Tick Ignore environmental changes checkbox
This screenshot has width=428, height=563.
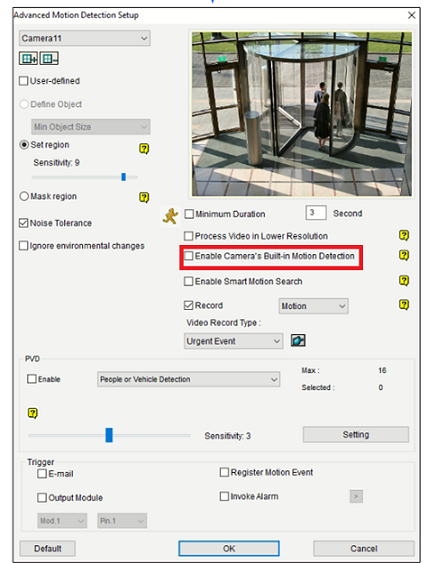[x=23, y=246]
